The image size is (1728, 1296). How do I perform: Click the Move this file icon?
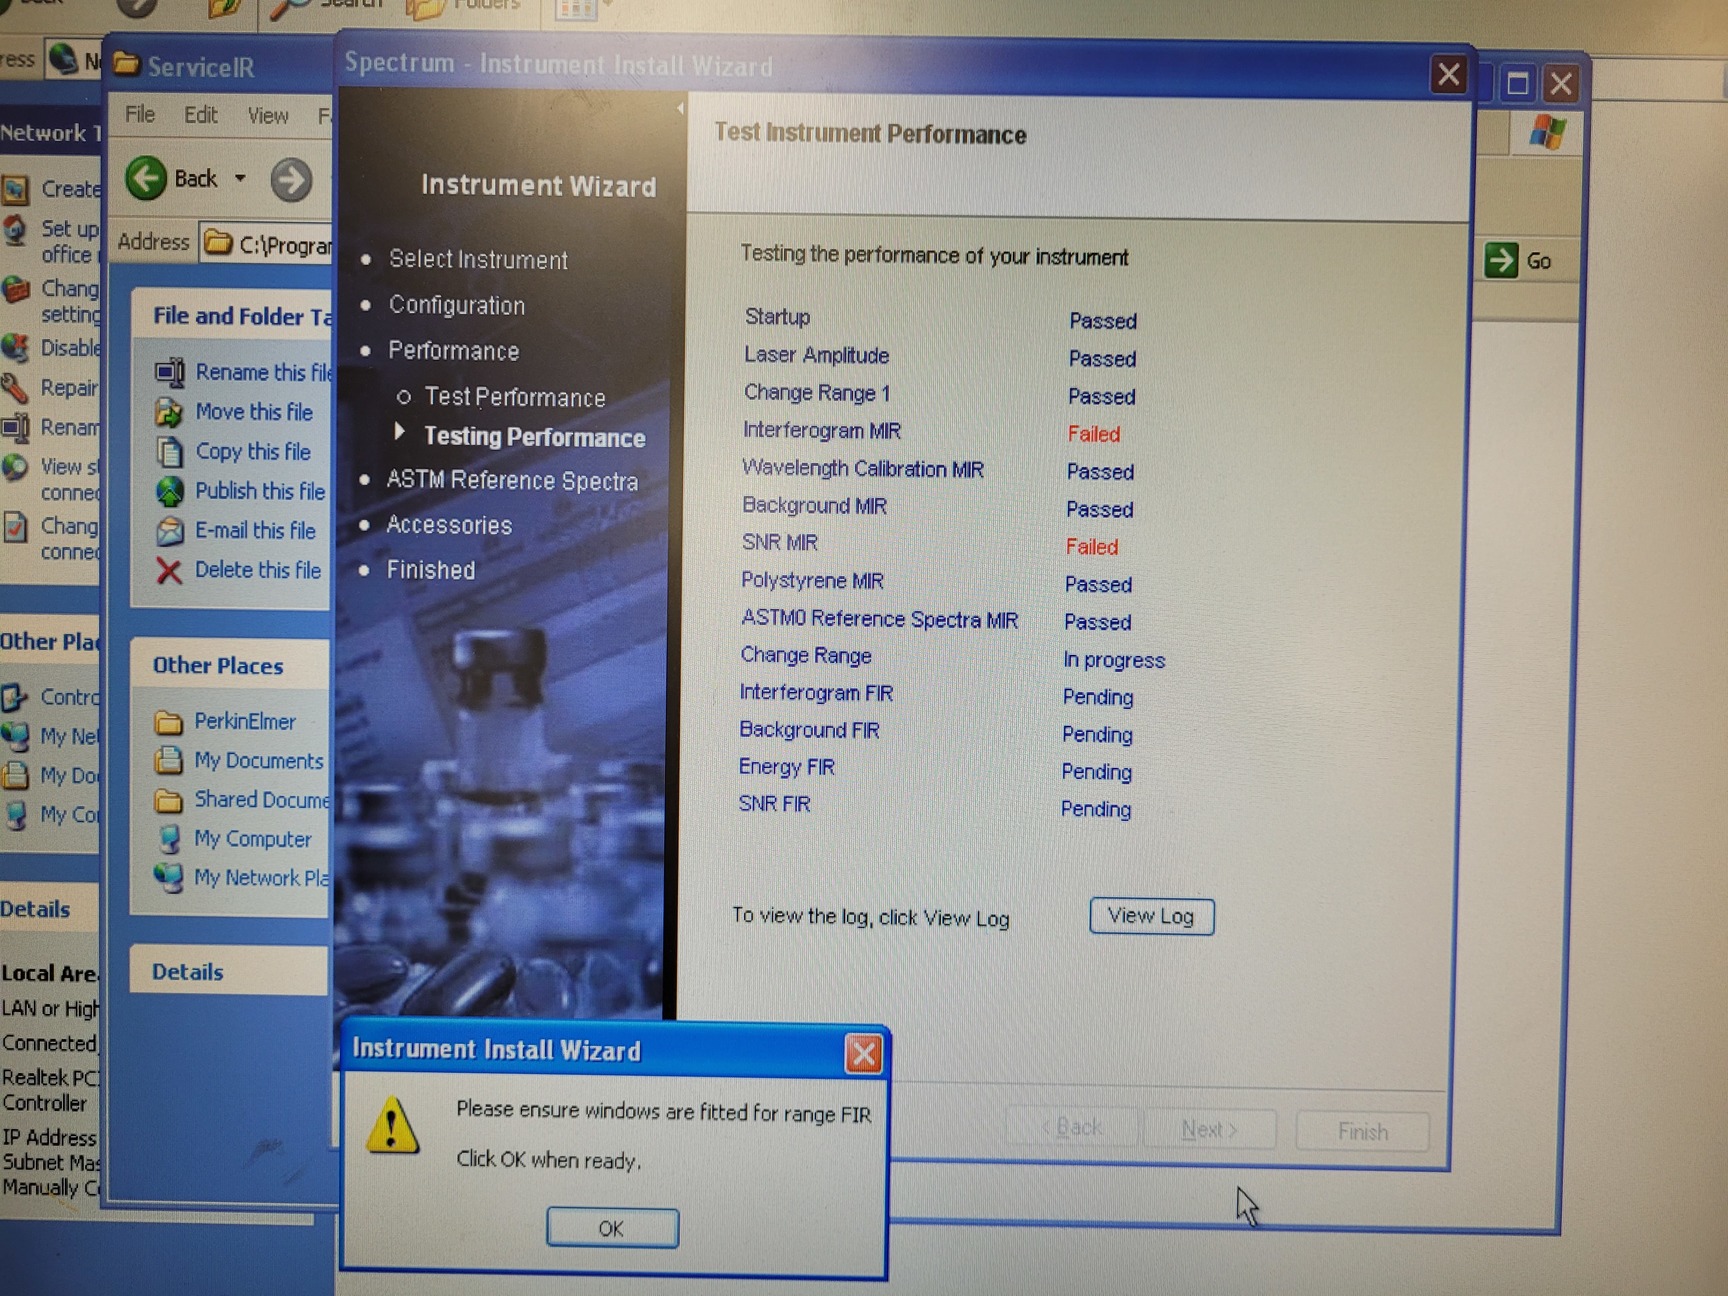pos(170,412)
